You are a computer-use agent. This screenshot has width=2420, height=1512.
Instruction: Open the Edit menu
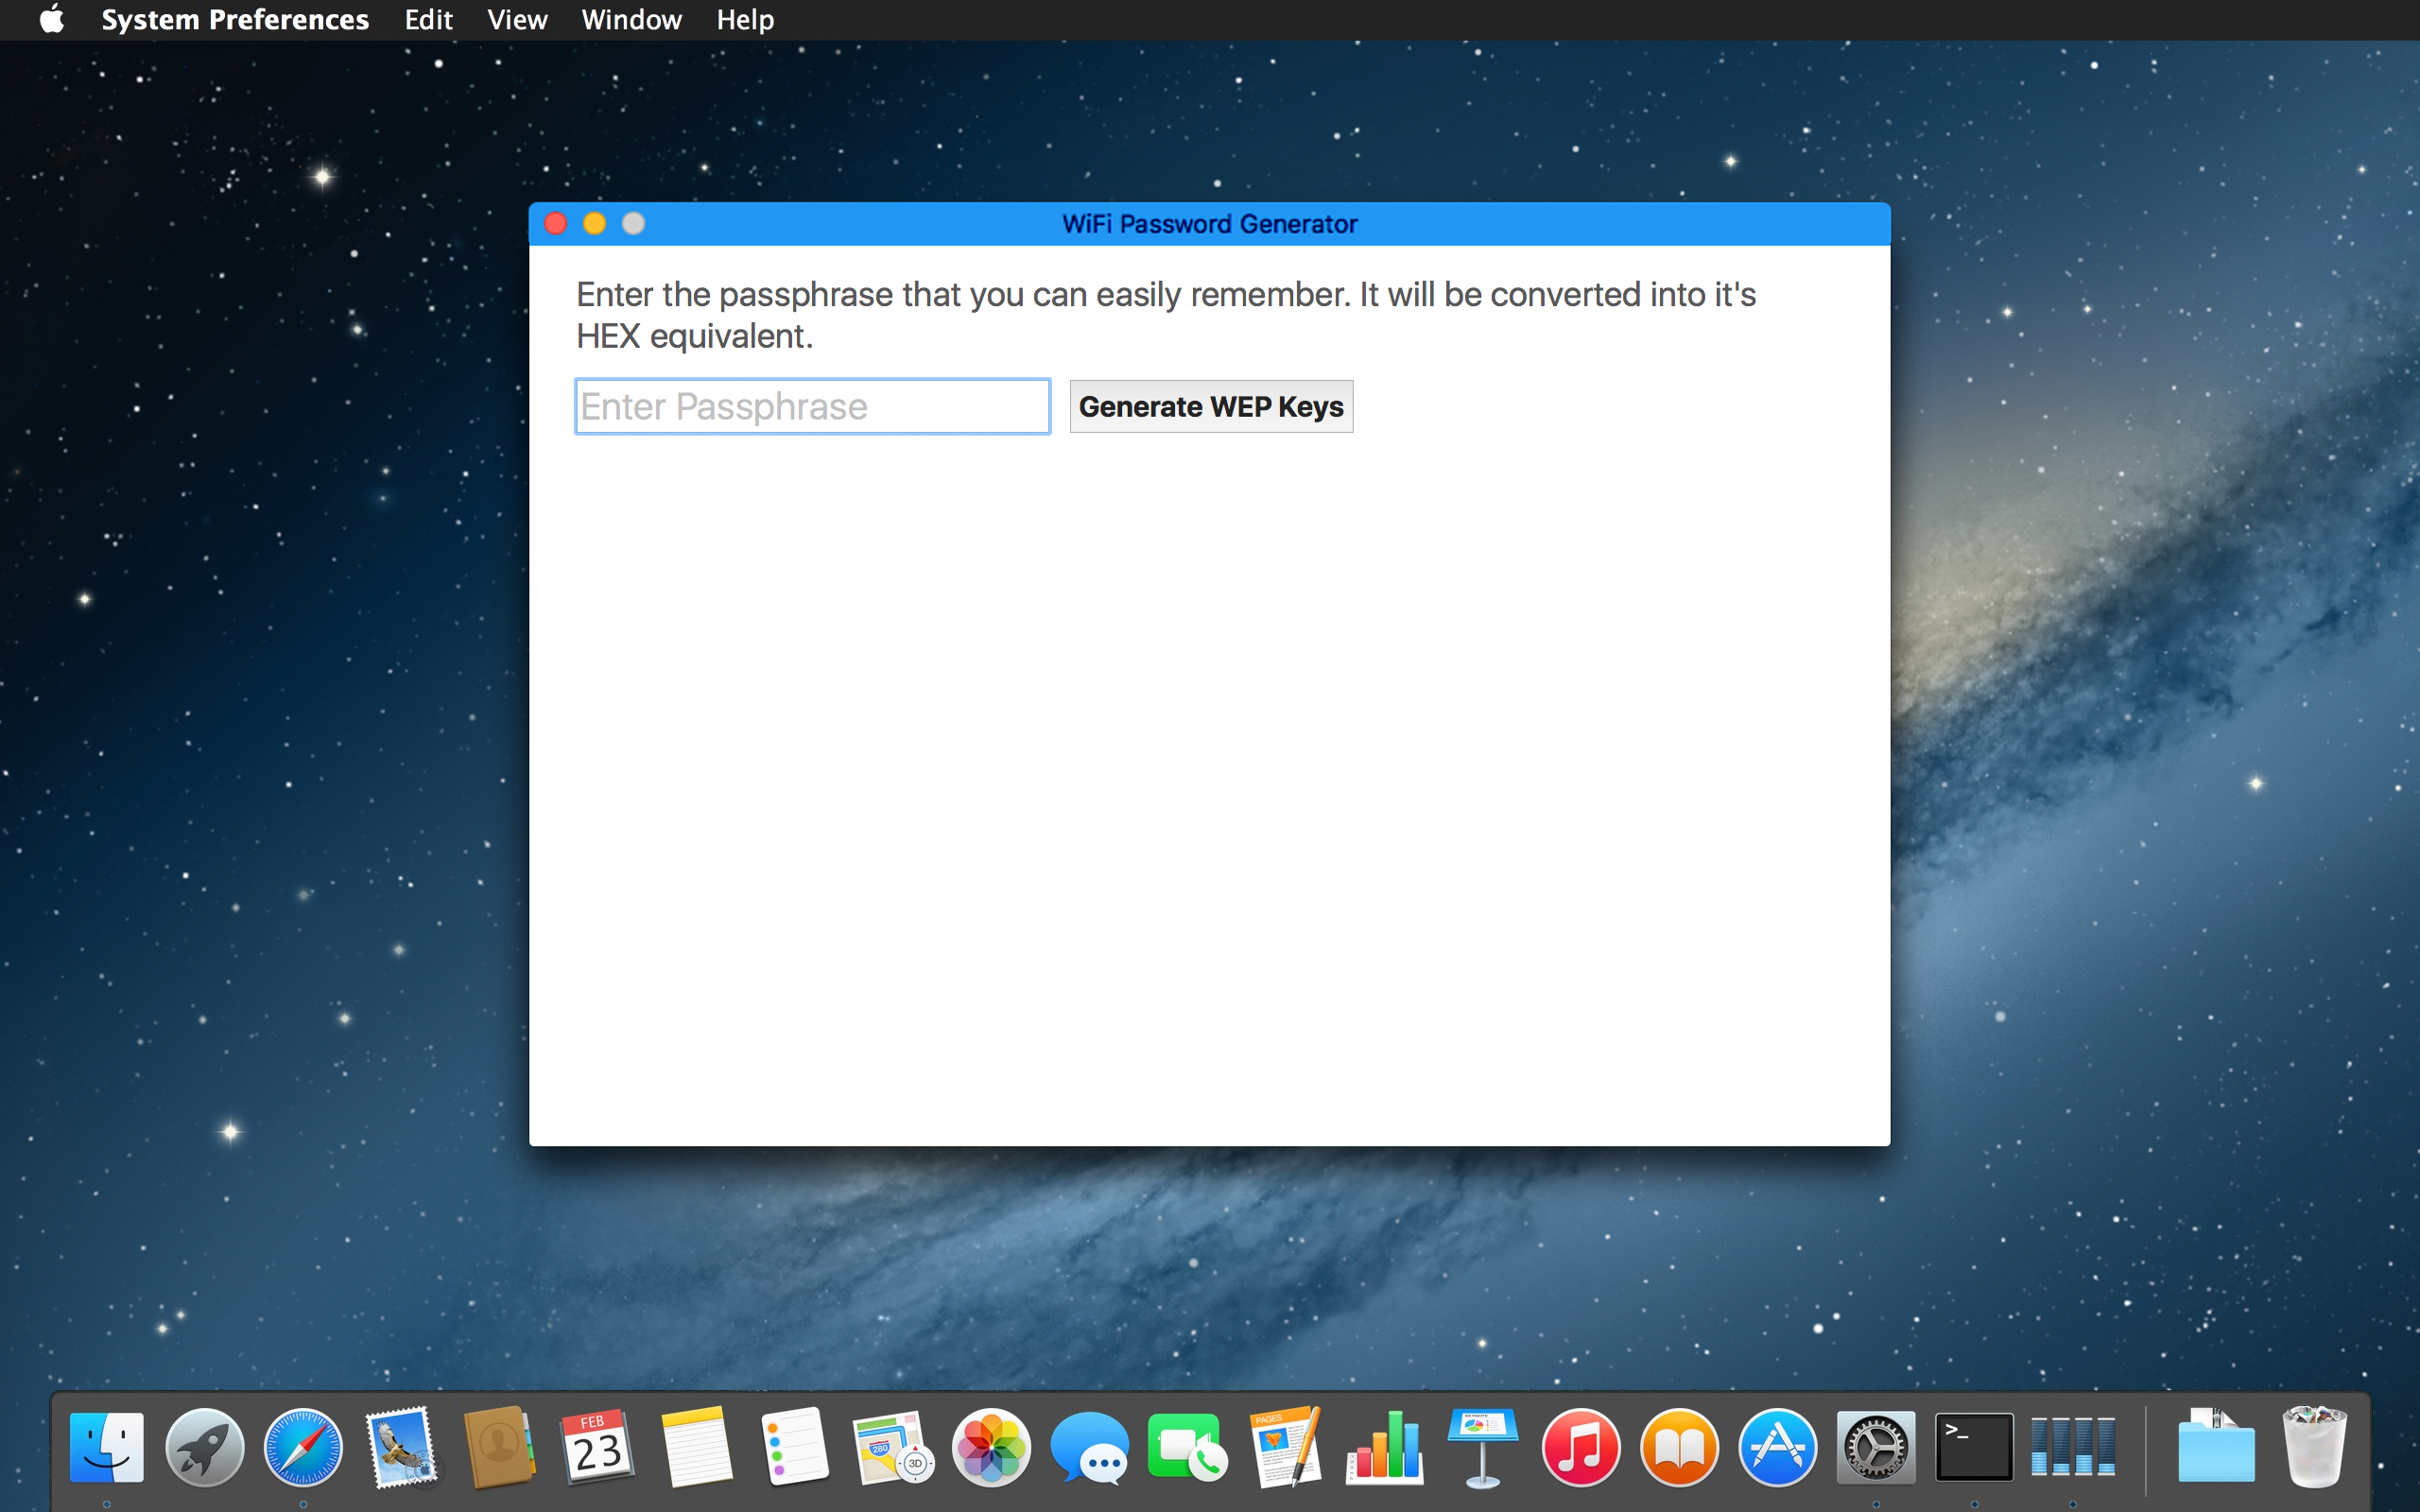pyautogui.click(x=428, y=19)
